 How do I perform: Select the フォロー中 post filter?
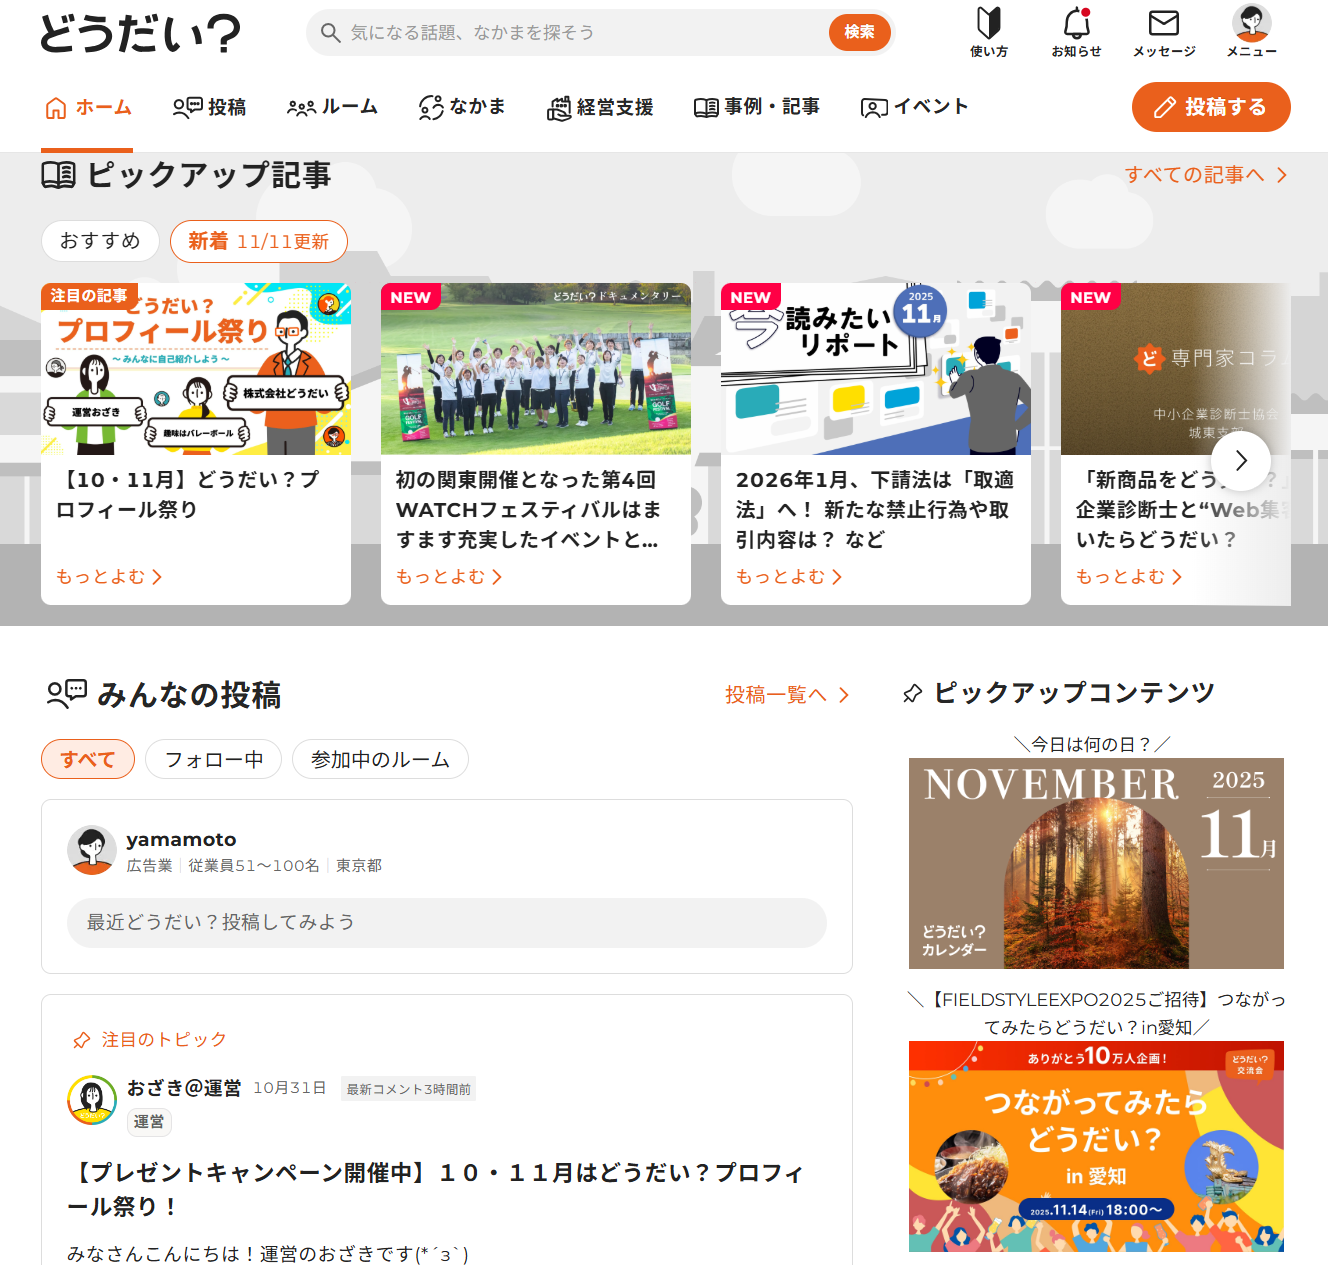(213, 759)
